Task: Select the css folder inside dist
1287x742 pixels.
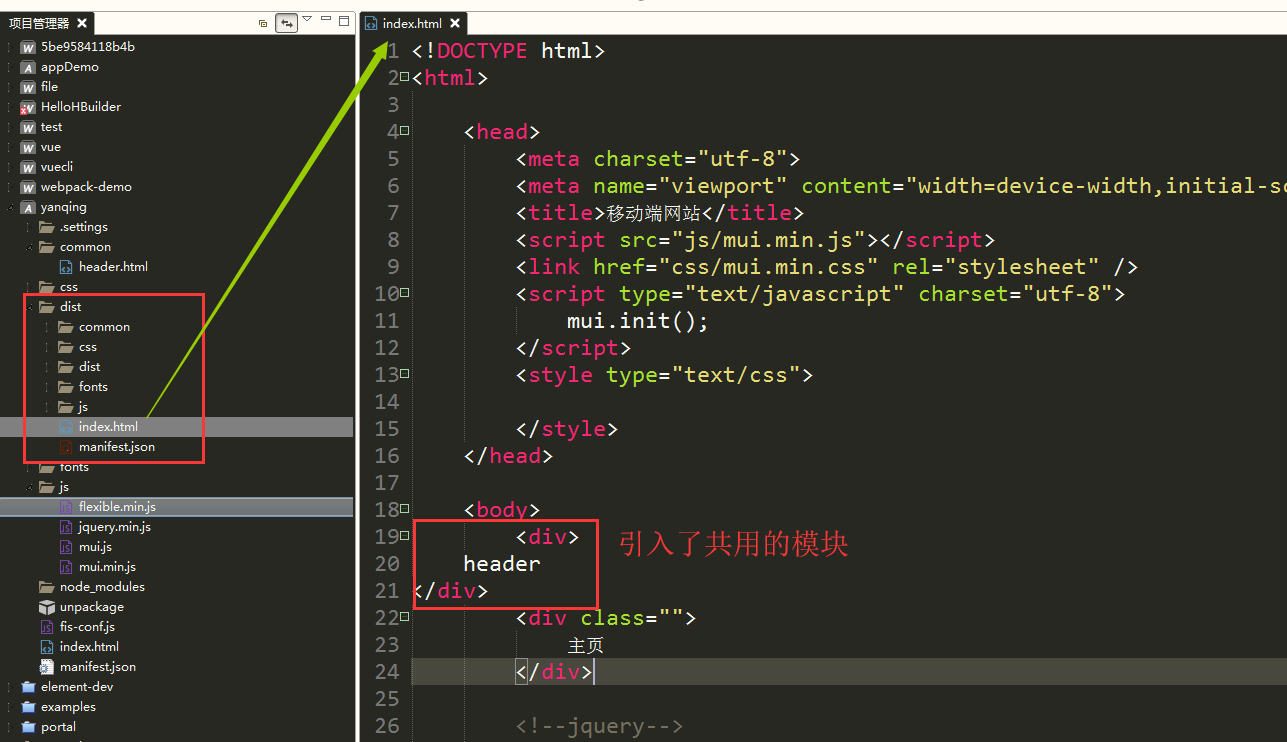Action: (x=88, y=347)
